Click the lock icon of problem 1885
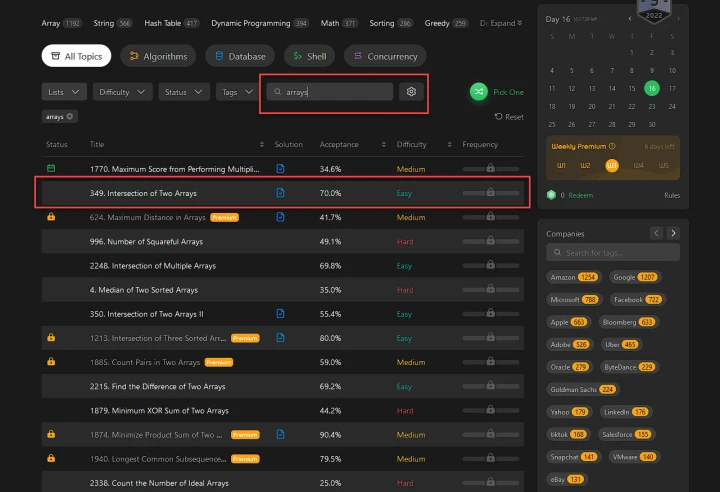The height and width of the screenshot is (492, 720). click(x=51, y=362)
